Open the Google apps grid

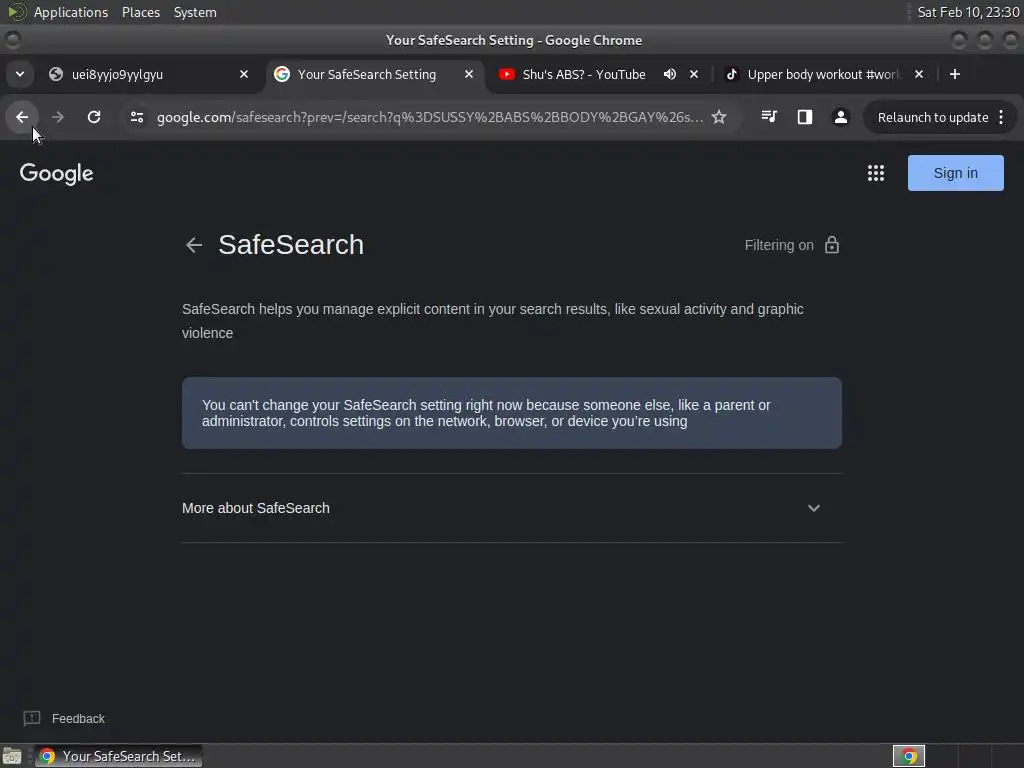(x=875, y=173)
